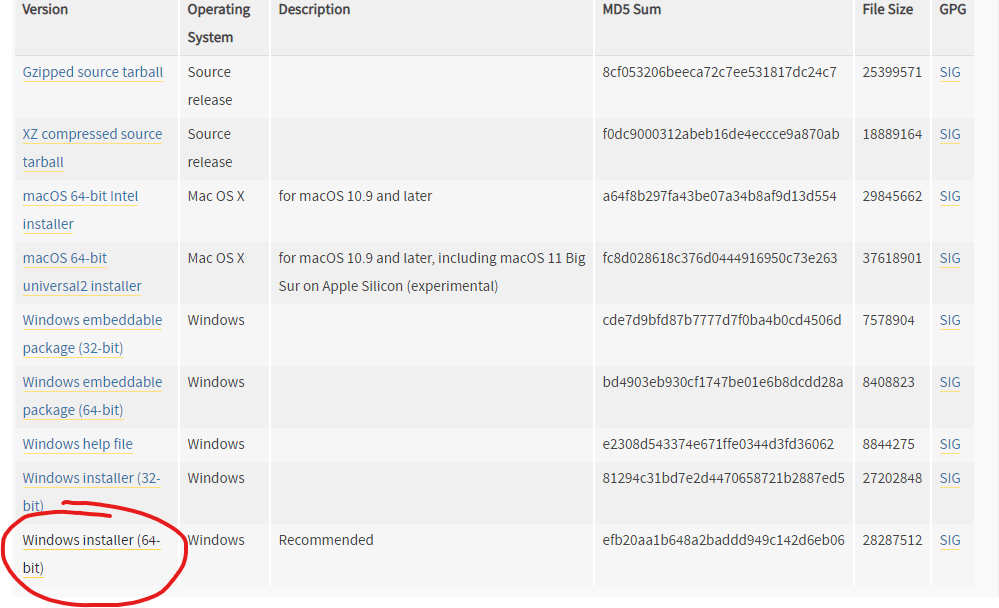Download the recommended Windows installer (64-bit)

tap(91, 541)
